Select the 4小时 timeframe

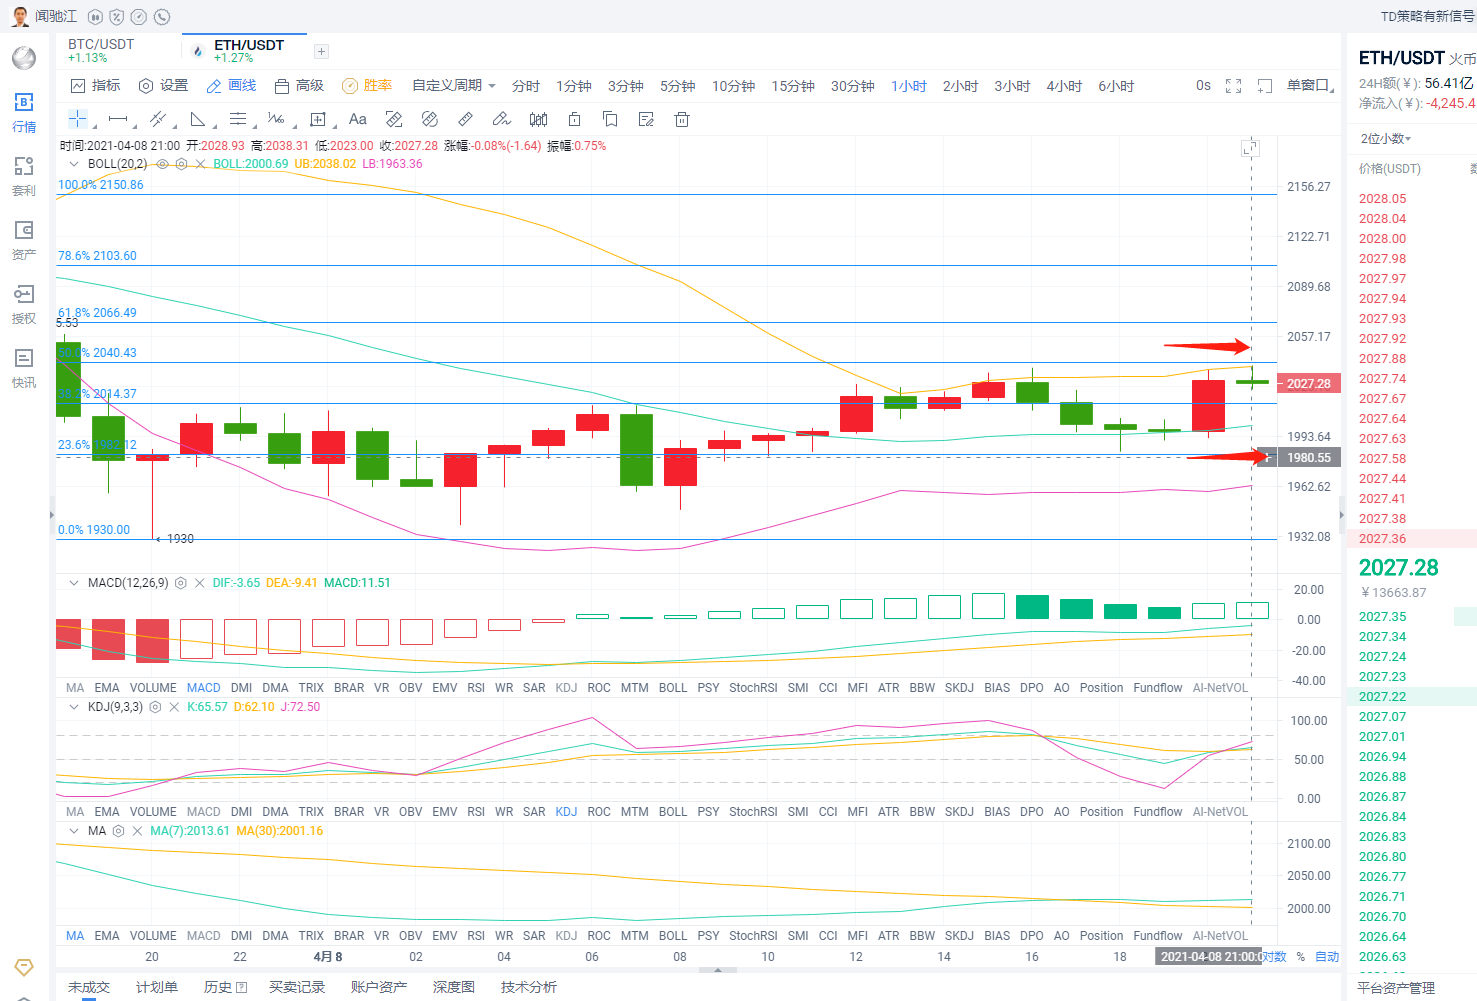1064,86
